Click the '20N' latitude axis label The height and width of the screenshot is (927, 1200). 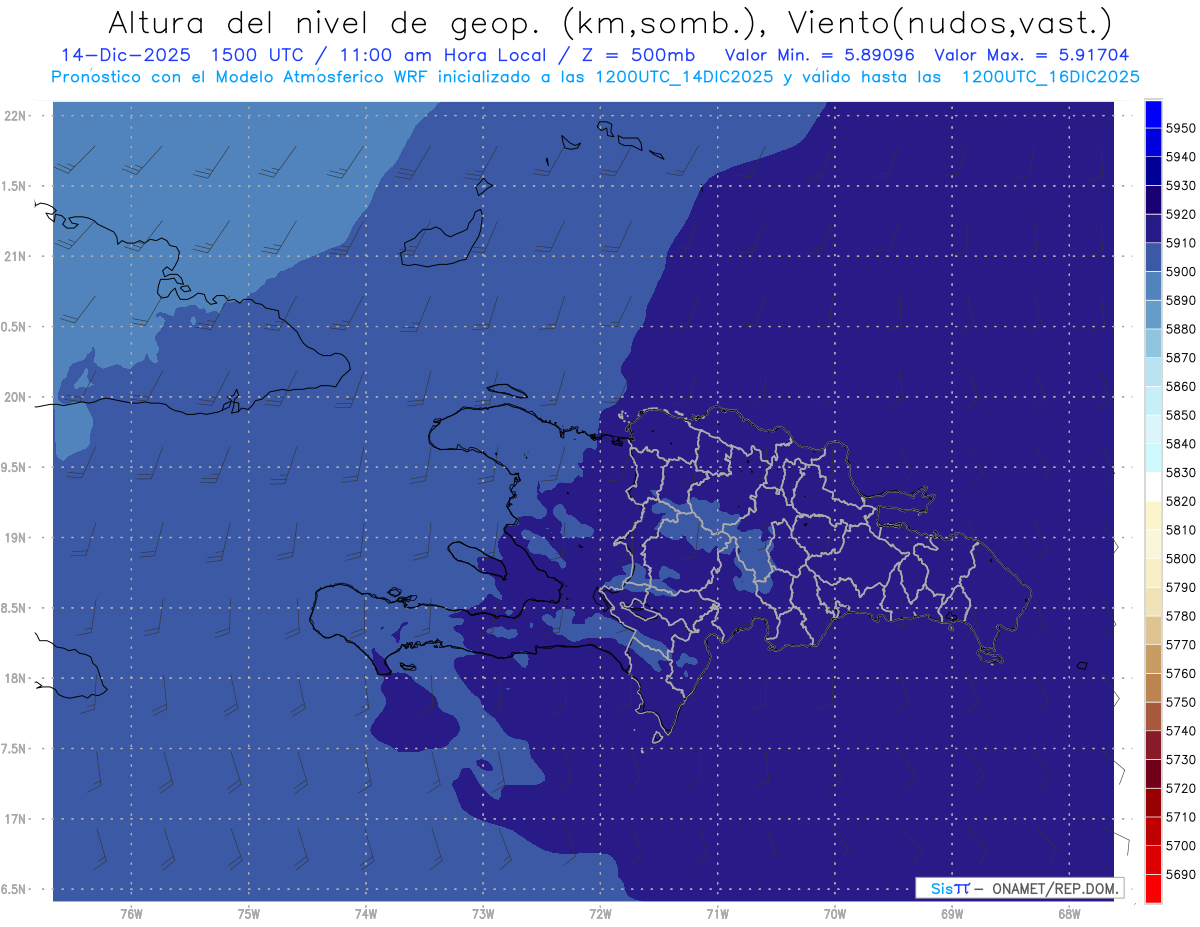[15, 397]
